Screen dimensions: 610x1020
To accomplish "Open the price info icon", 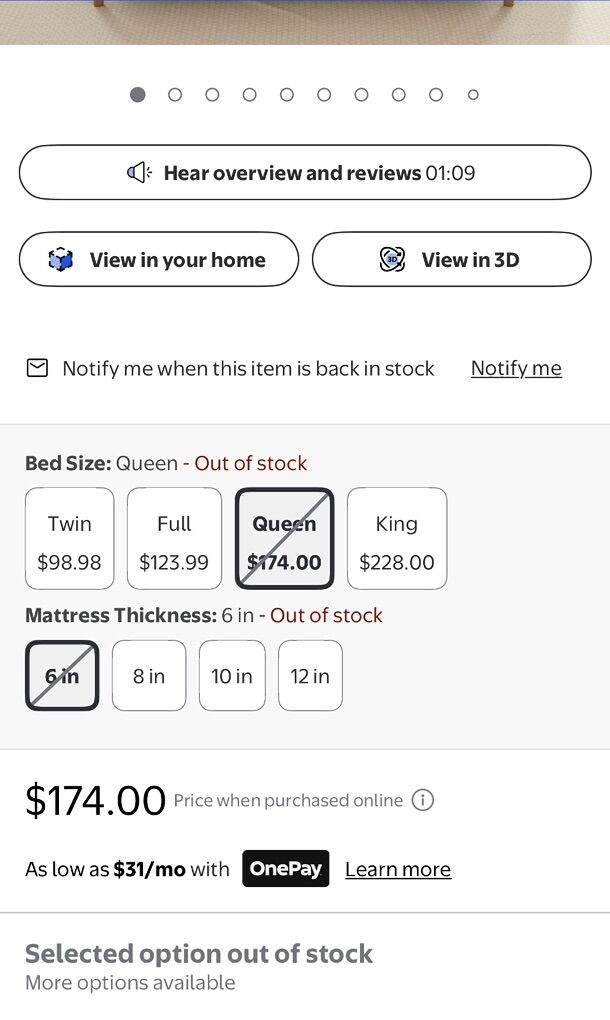I will (423, 800).
